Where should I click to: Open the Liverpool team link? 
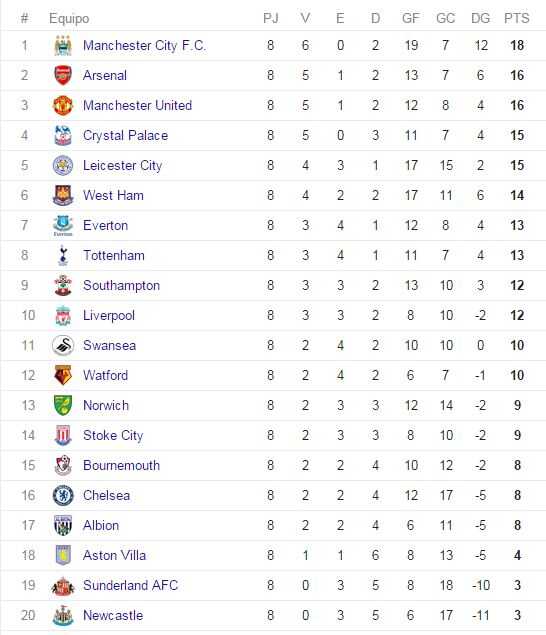(109, 315)
